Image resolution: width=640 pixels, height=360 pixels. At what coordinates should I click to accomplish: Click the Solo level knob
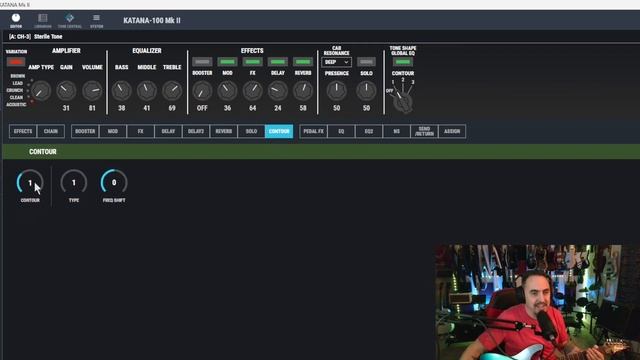pos(366,91)
